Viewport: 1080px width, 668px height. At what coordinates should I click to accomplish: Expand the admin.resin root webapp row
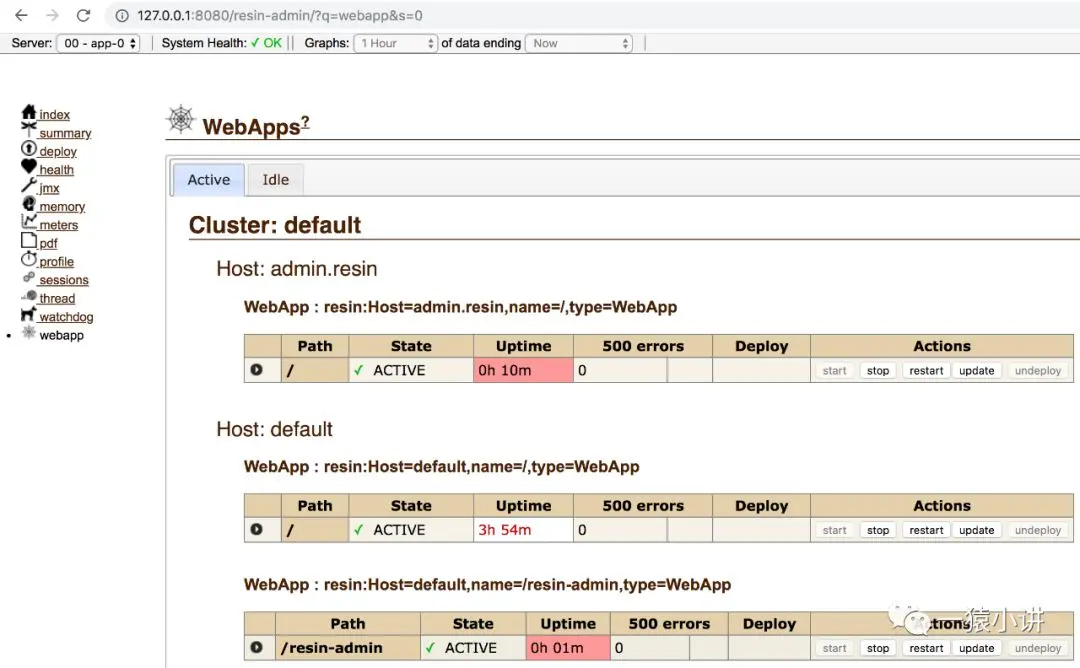coord(256,370)
